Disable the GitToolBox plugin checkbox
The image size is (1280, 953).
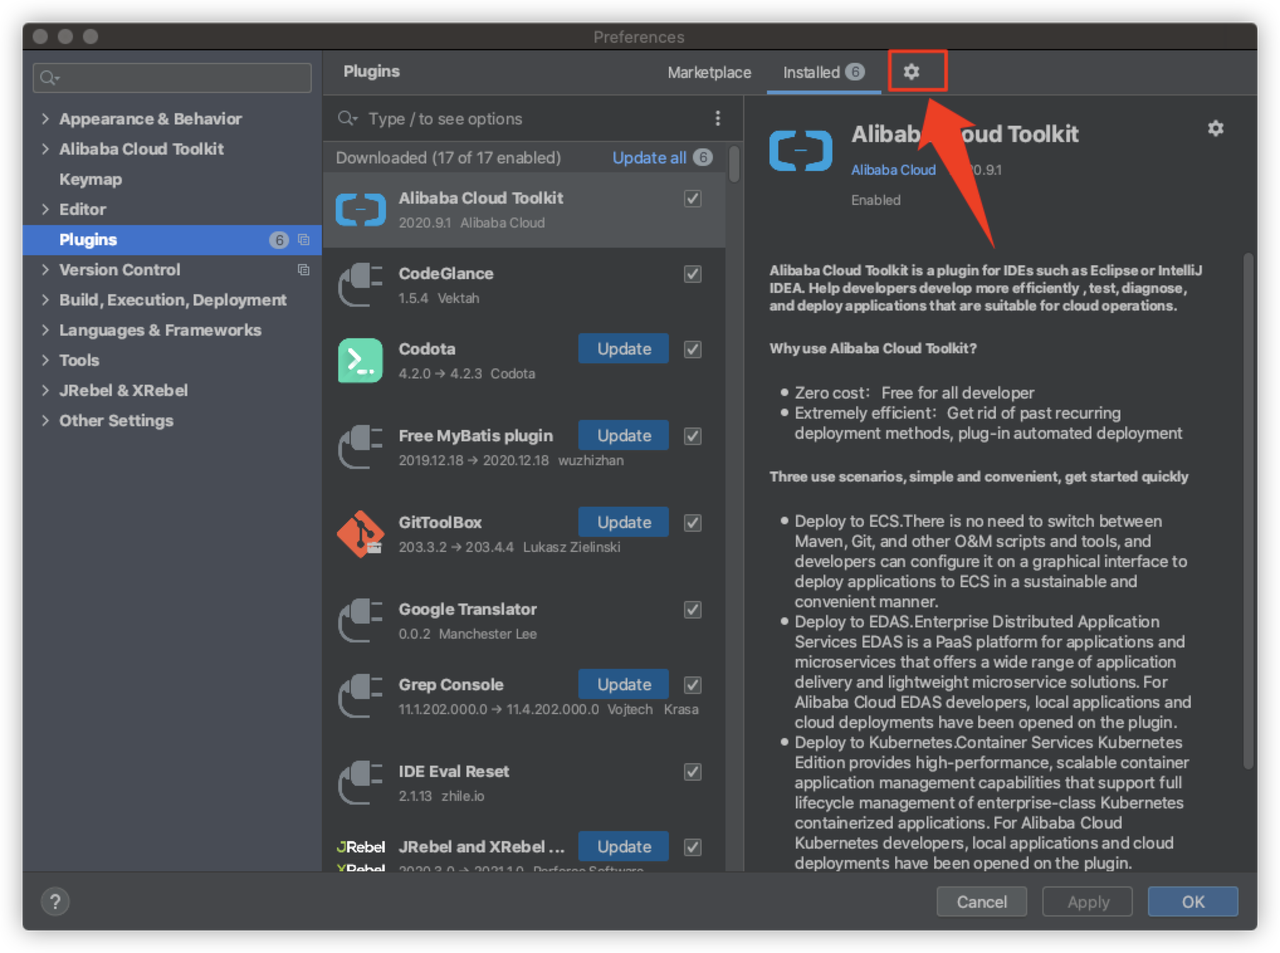[692, 523]
